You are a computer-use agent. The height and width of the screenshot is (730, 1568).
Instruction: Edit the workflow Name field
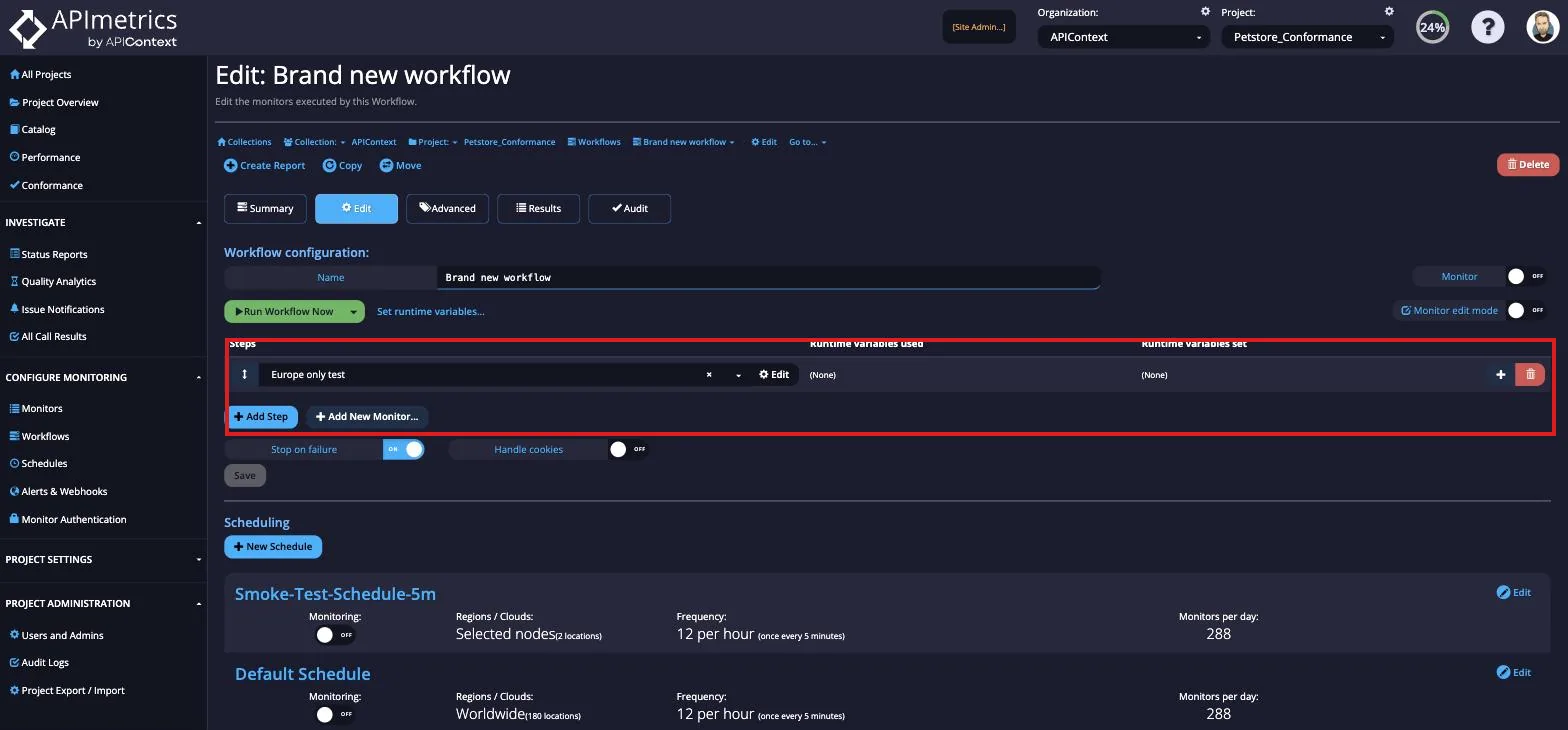[x=768, y=277]
